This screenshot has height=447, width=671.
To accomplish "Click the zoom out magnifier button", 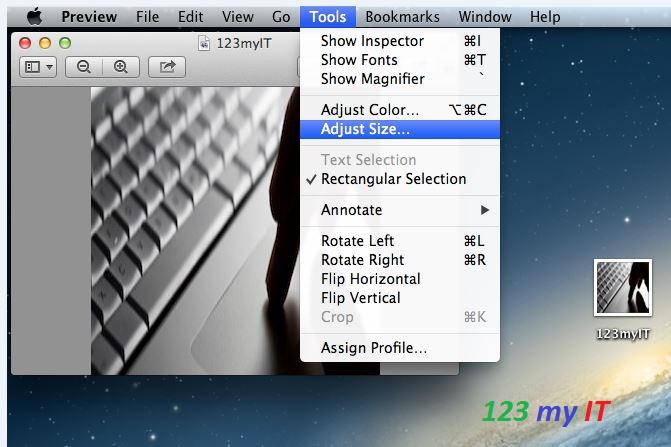I will (x=84, y=67).
